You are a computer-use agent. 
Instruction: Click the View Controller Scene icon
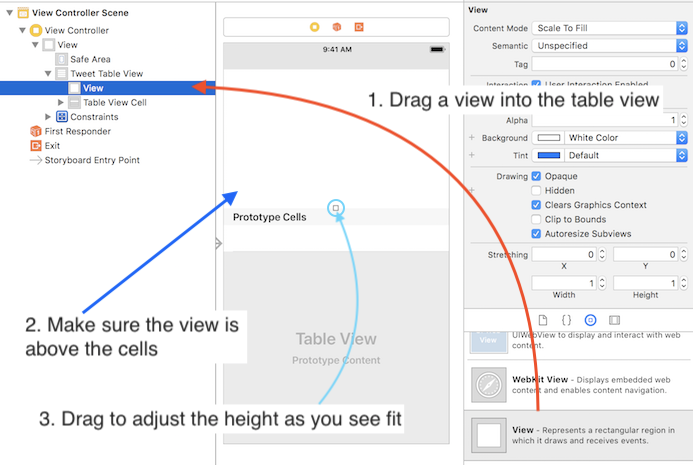tap(23, 13)
